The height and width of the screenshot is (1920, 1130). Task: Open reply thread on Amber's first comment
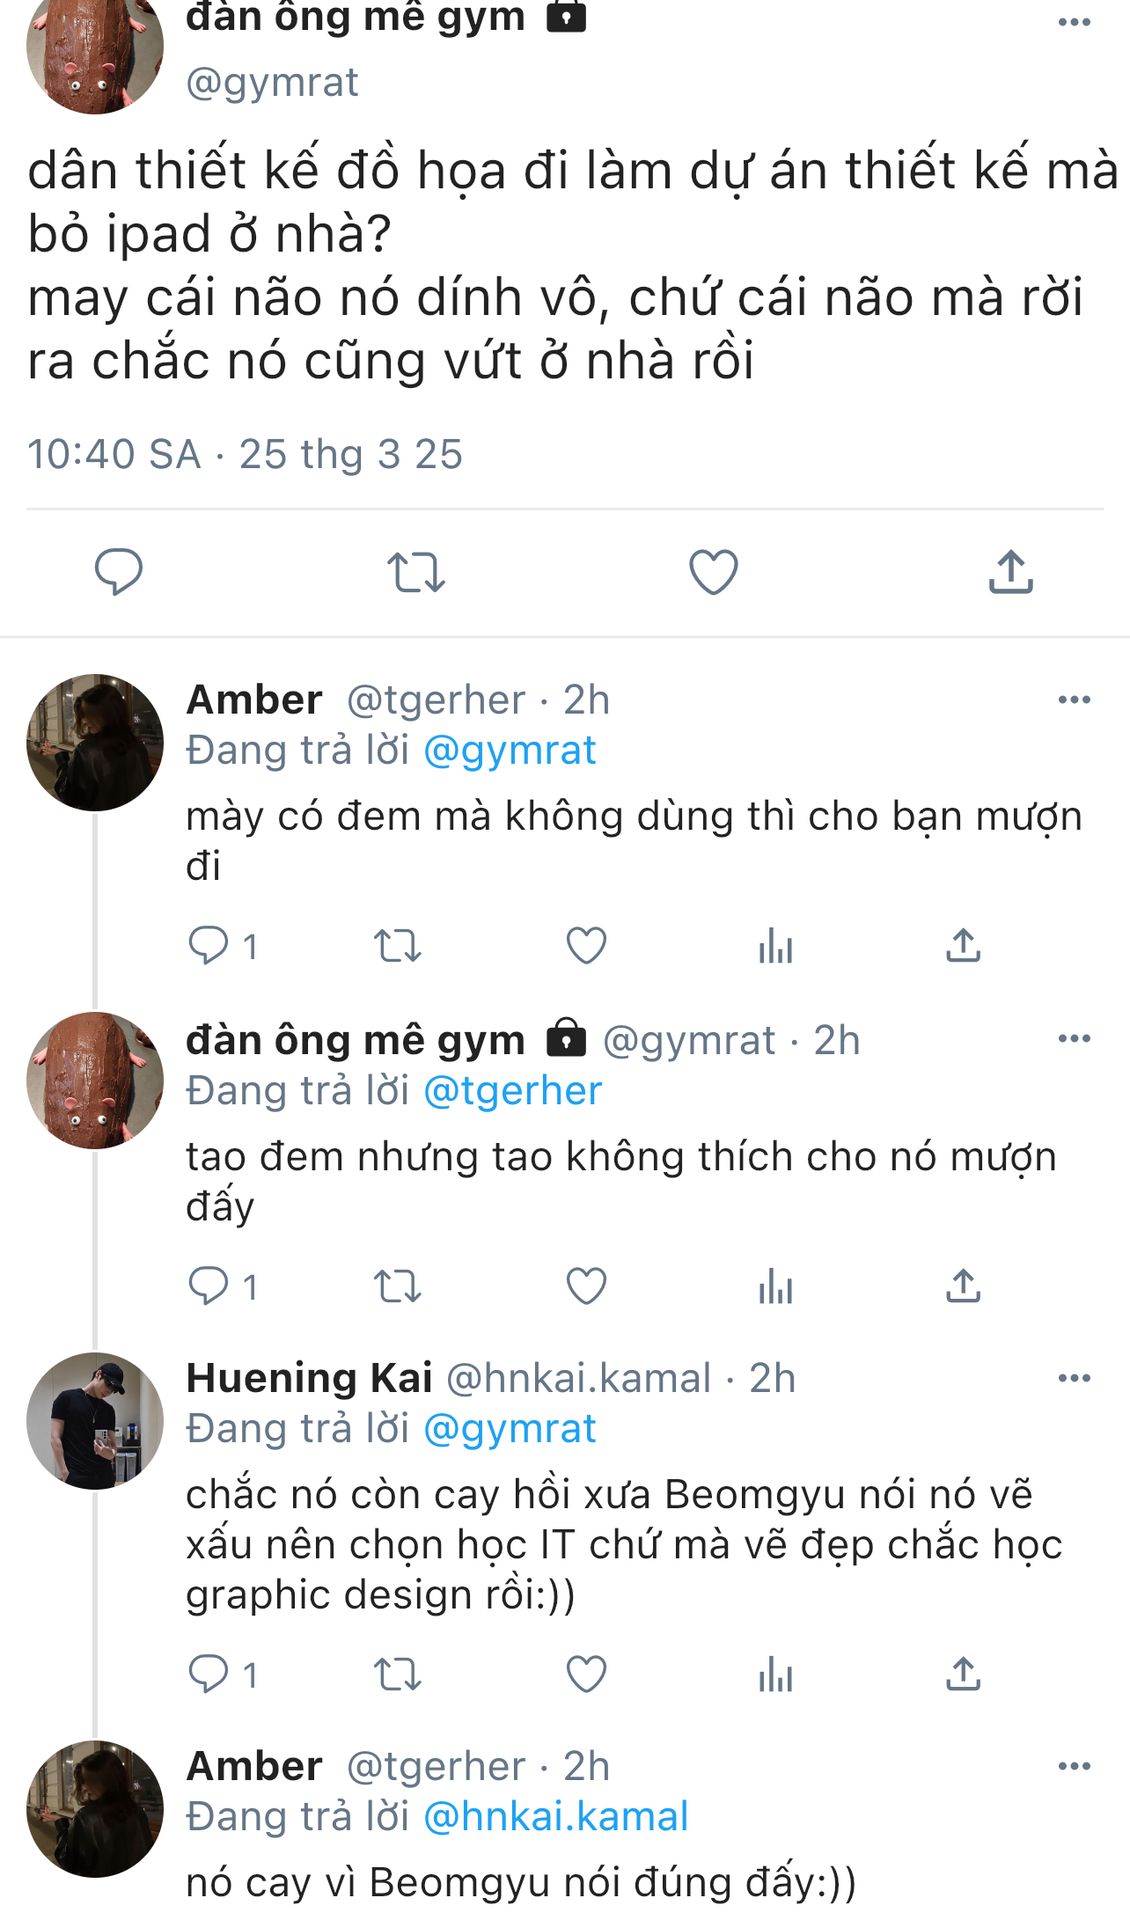tap(209, 945)
